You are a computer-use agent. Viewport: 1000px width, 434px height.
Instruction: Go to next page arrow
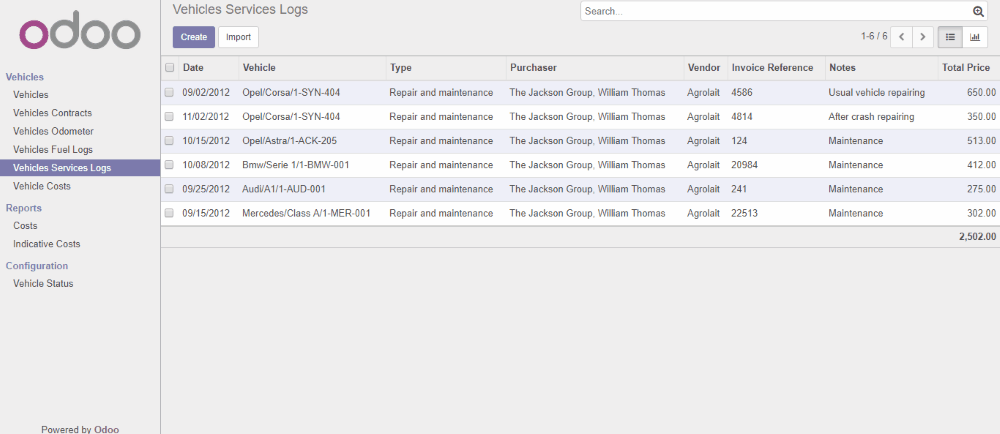pyautogui.click(x=923, y=37)
